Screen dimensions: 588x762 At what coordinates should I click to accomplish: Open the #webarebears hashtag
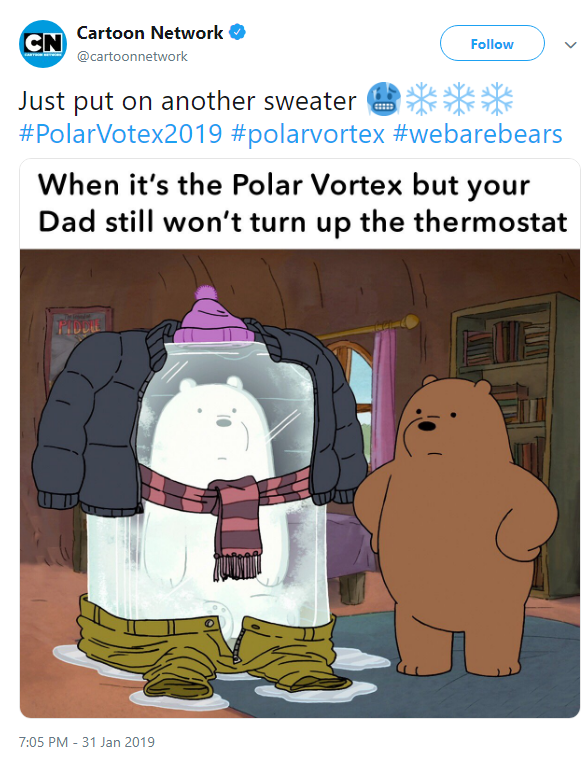tap(478, 134)
